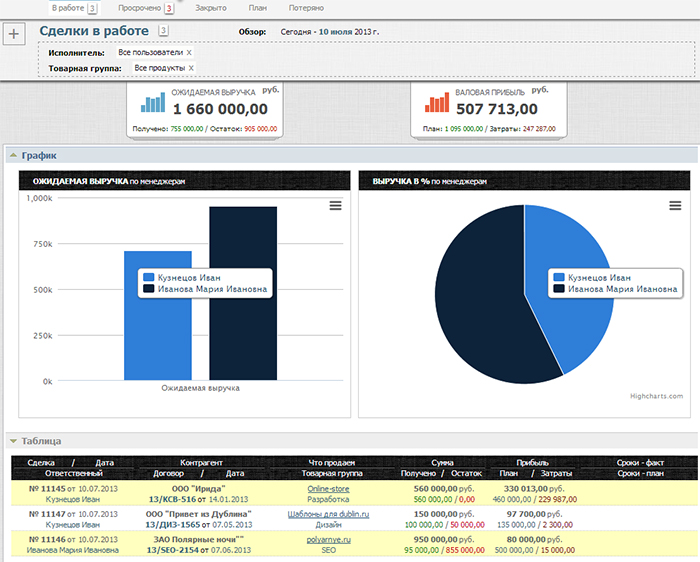Screen dimensions: 700x562
Task: Open contract 13/SEO-2154
Action: click(172, 550)
